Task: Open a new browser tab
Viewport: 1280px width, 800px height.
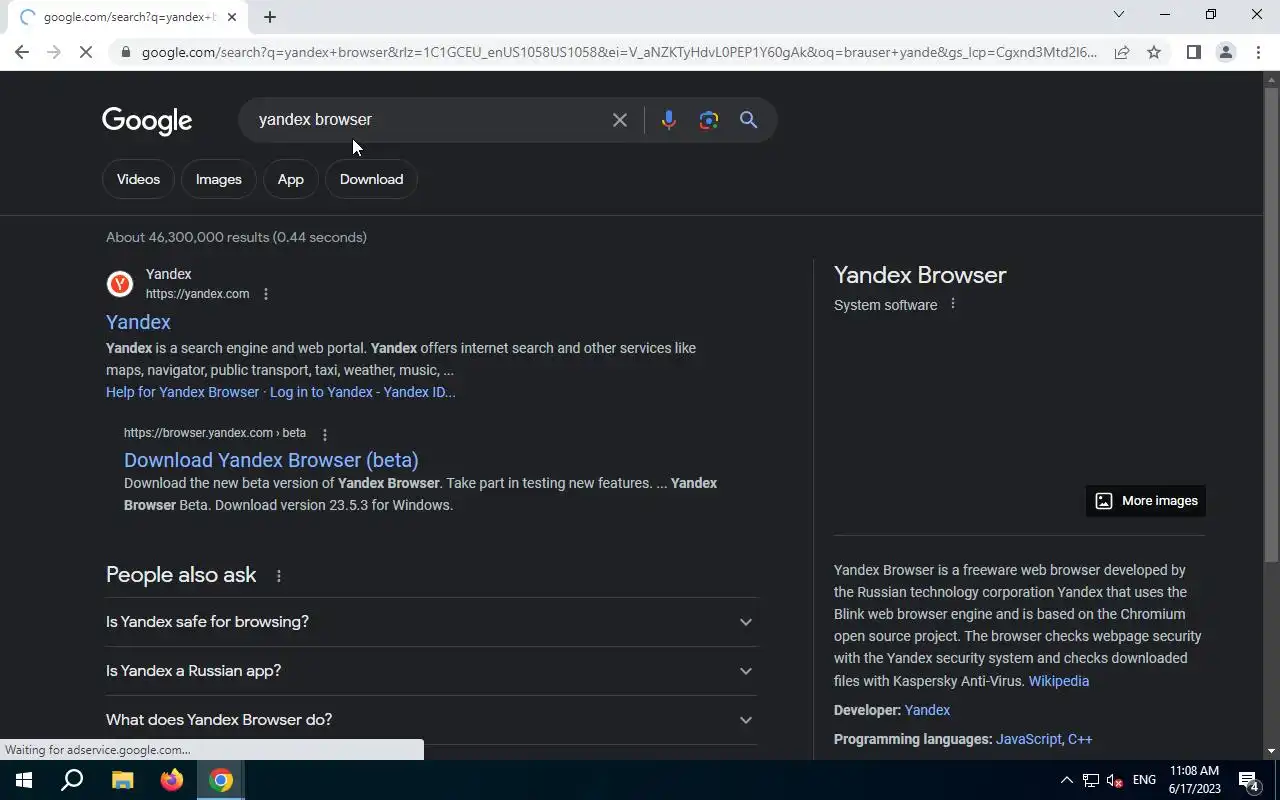Action: click(270, 17)
